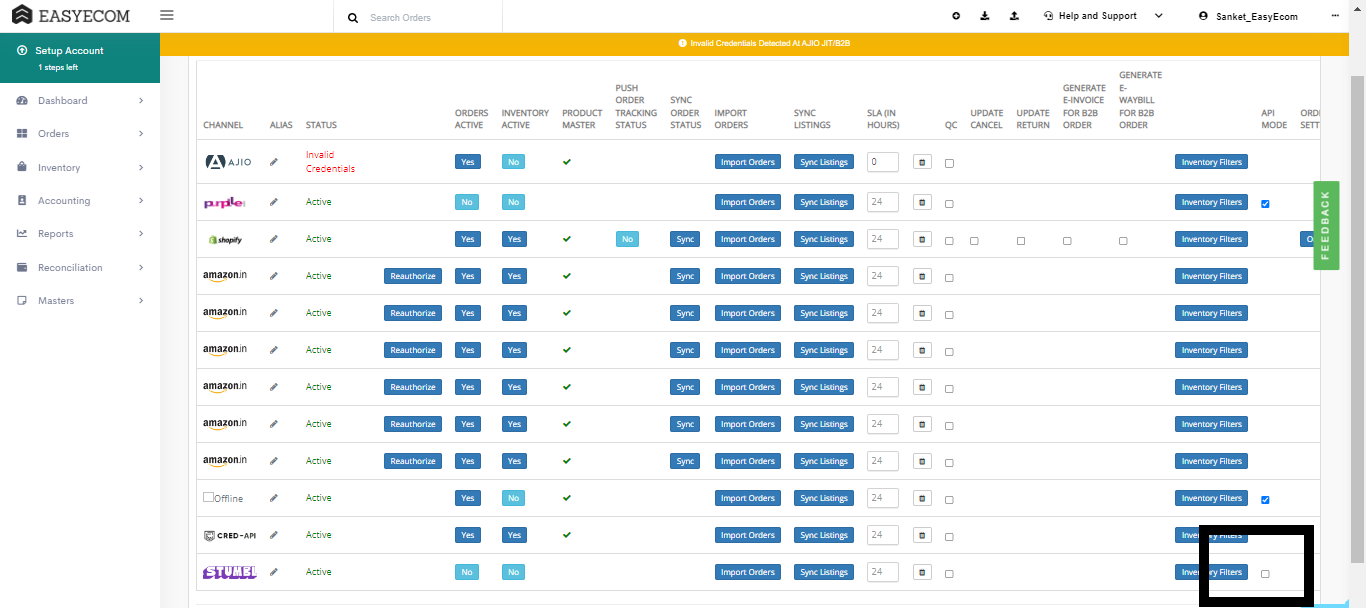Viewport: 1366px width, 608px height.
Task: Tick QC checkbox for Shopify
Action: click(x=949, y=241)
